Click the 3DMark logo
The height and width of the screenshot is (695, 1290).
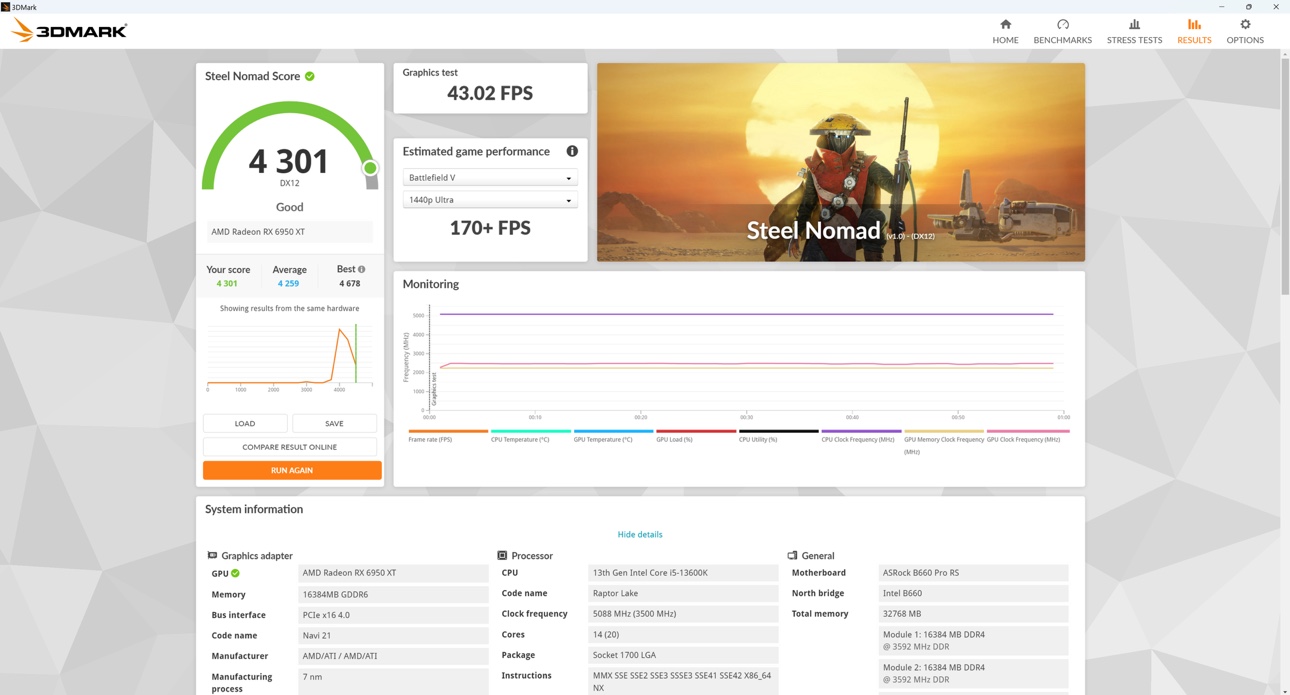pos(69,31)
